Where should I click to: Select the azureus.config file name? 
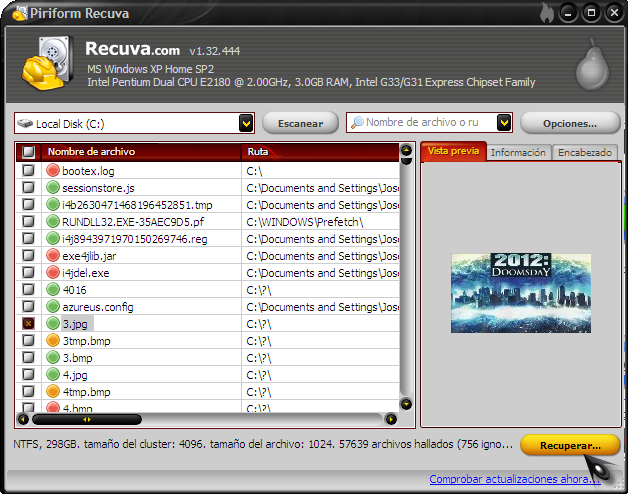(98, 307)
